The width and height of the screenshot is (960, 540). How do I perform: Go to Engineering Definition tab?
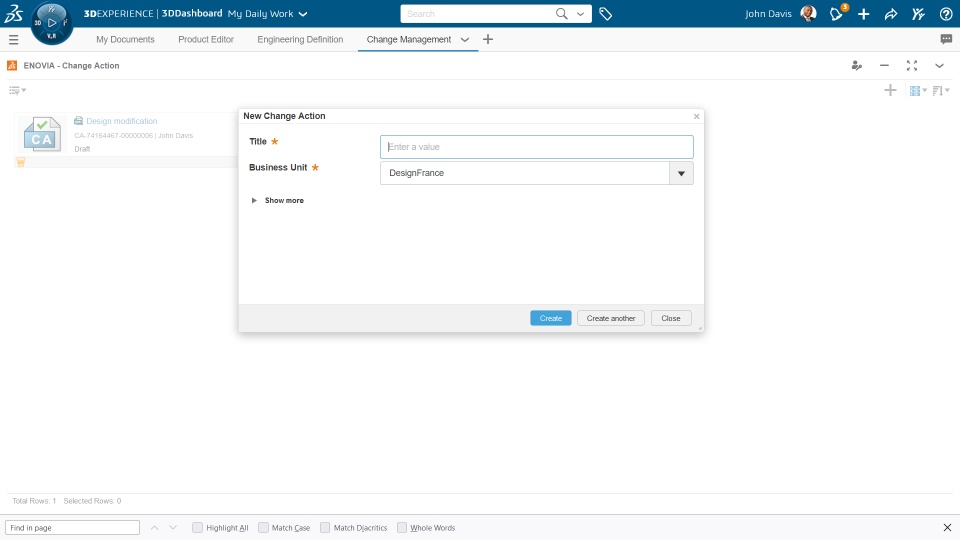point(300,39)
